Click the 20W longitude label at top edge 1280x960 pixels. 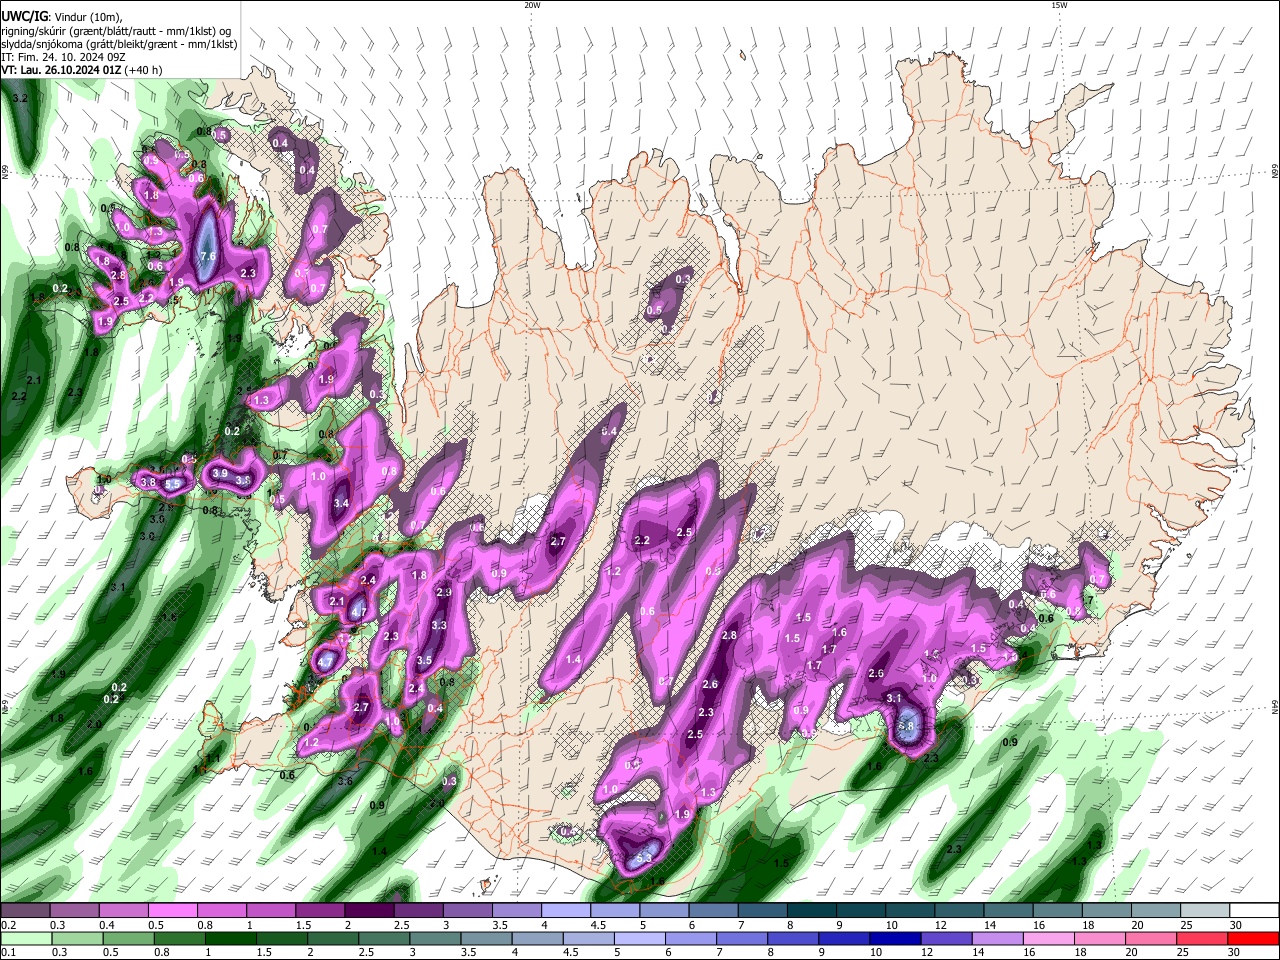pyautogui.click(x=532, y=5)
